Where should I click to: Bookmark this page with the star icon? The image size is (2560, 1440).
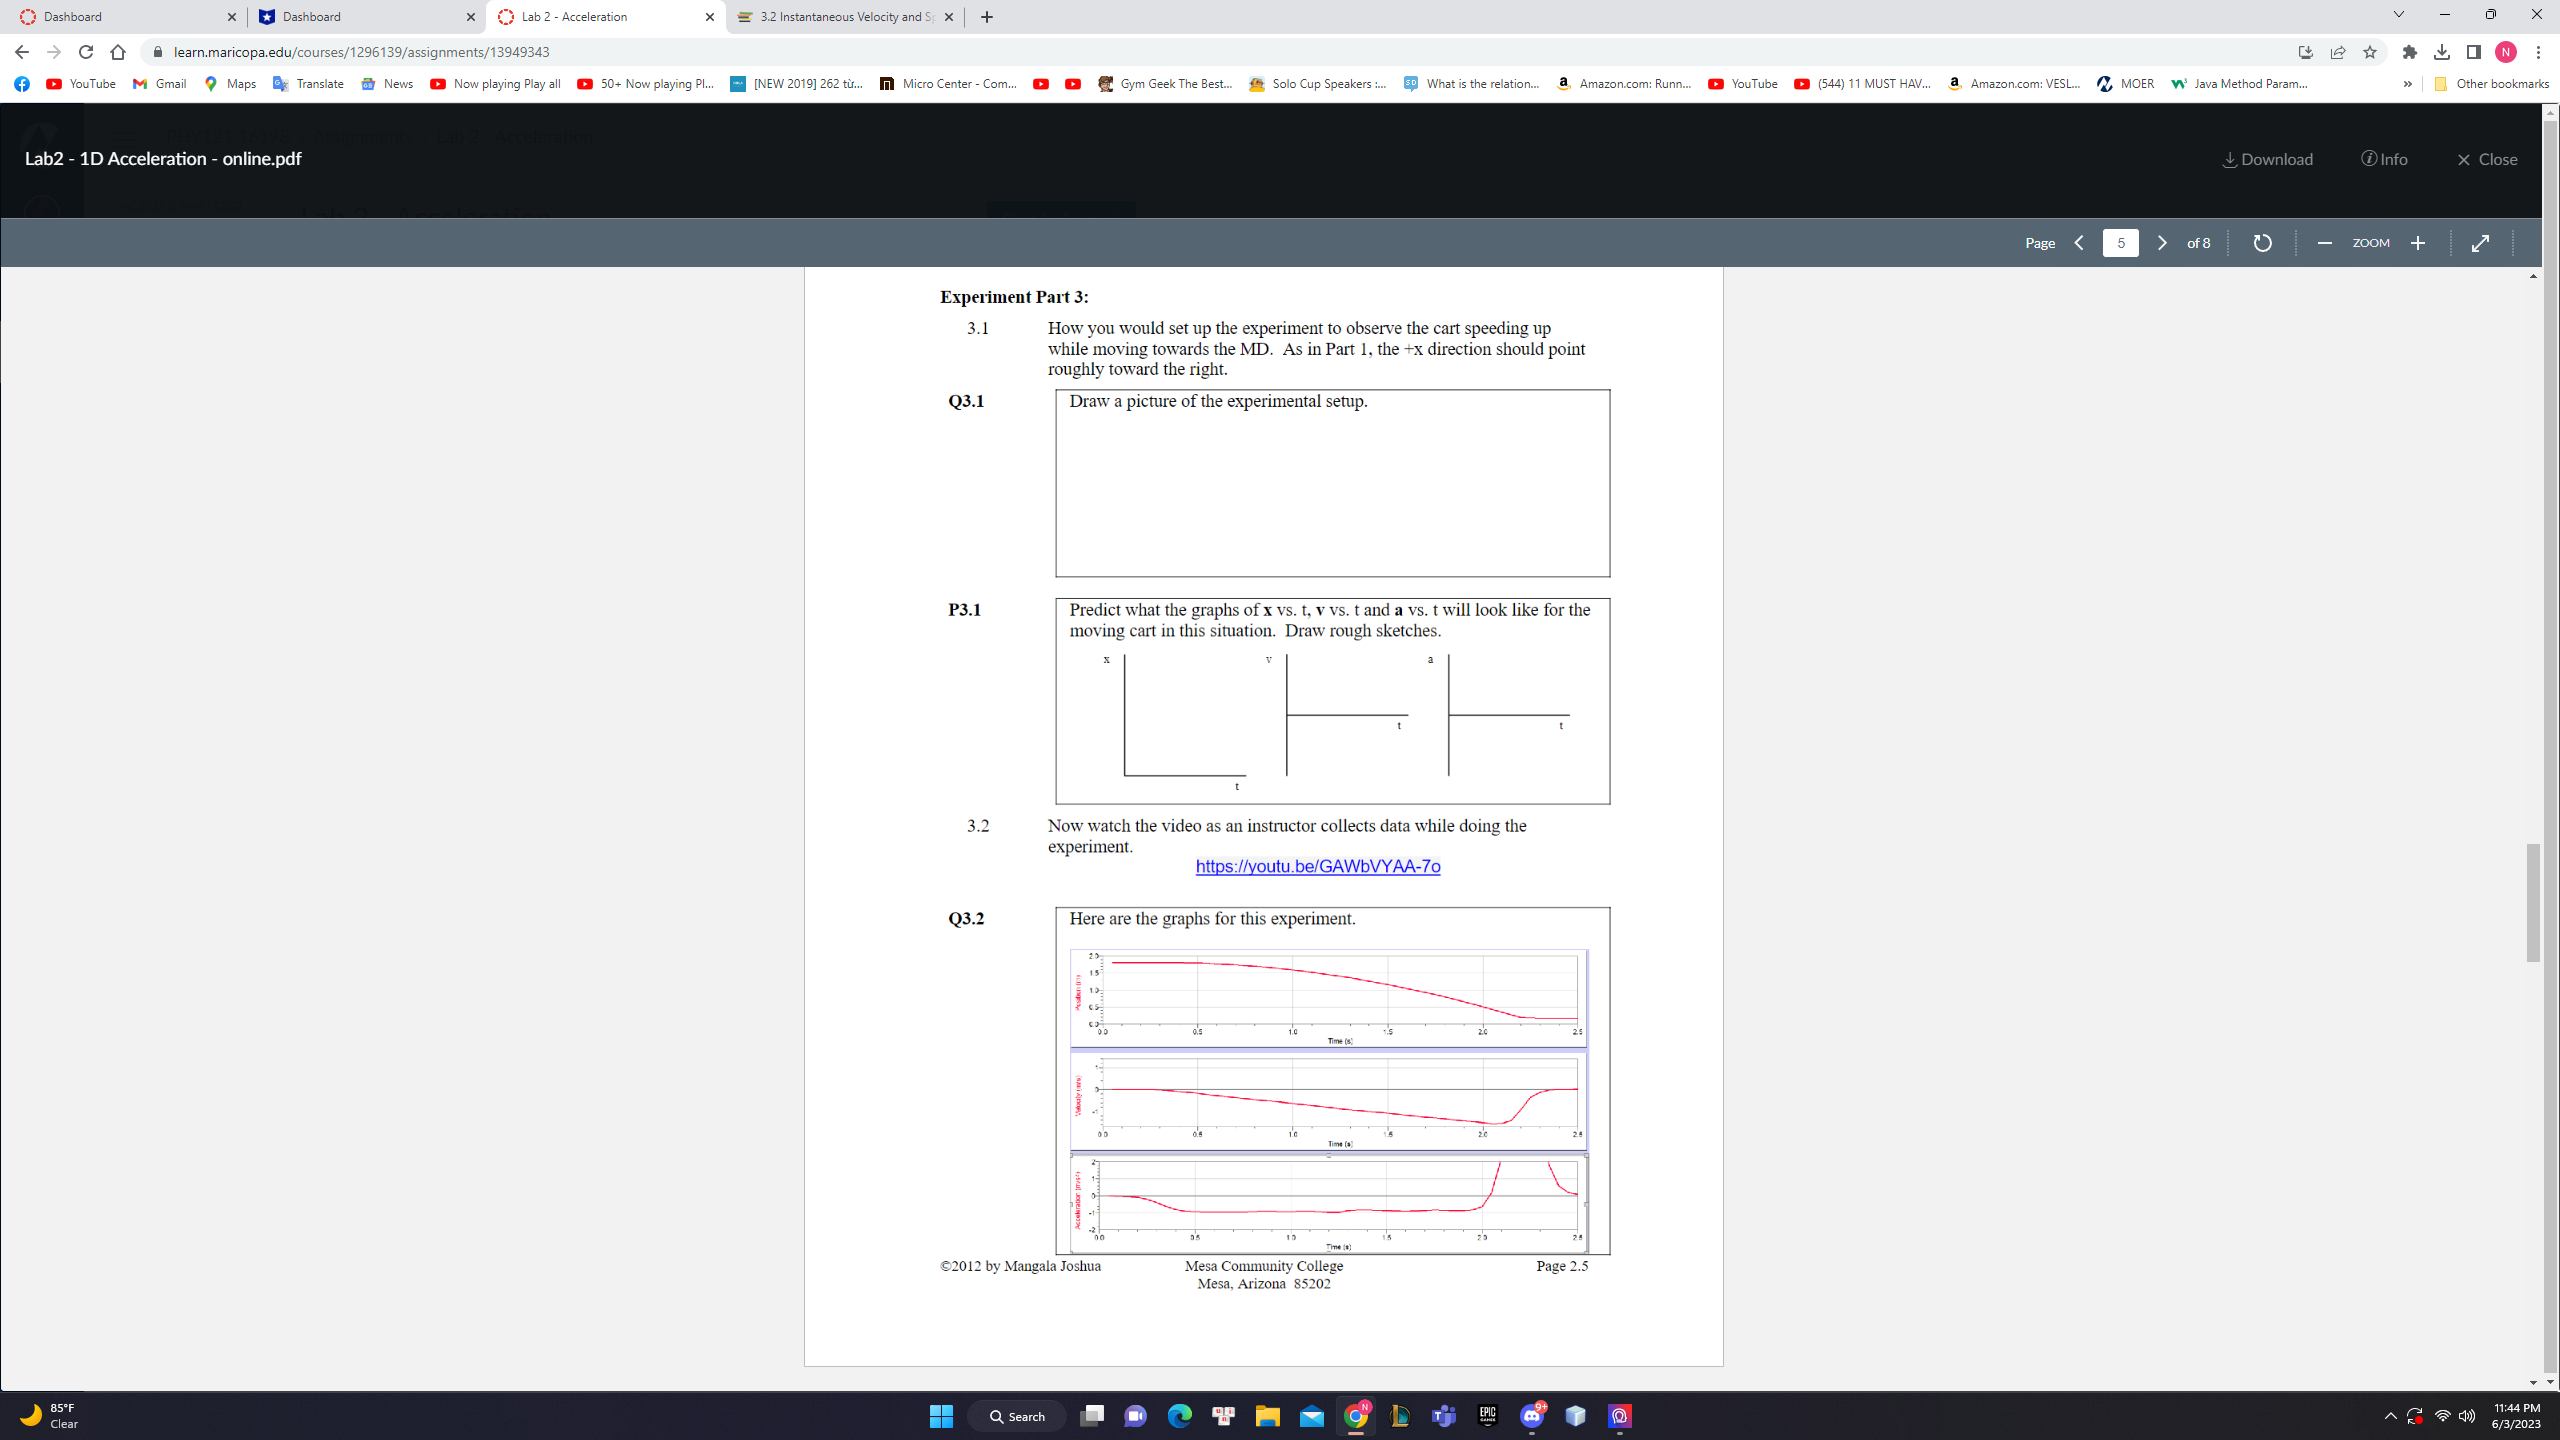(2369, 52)
